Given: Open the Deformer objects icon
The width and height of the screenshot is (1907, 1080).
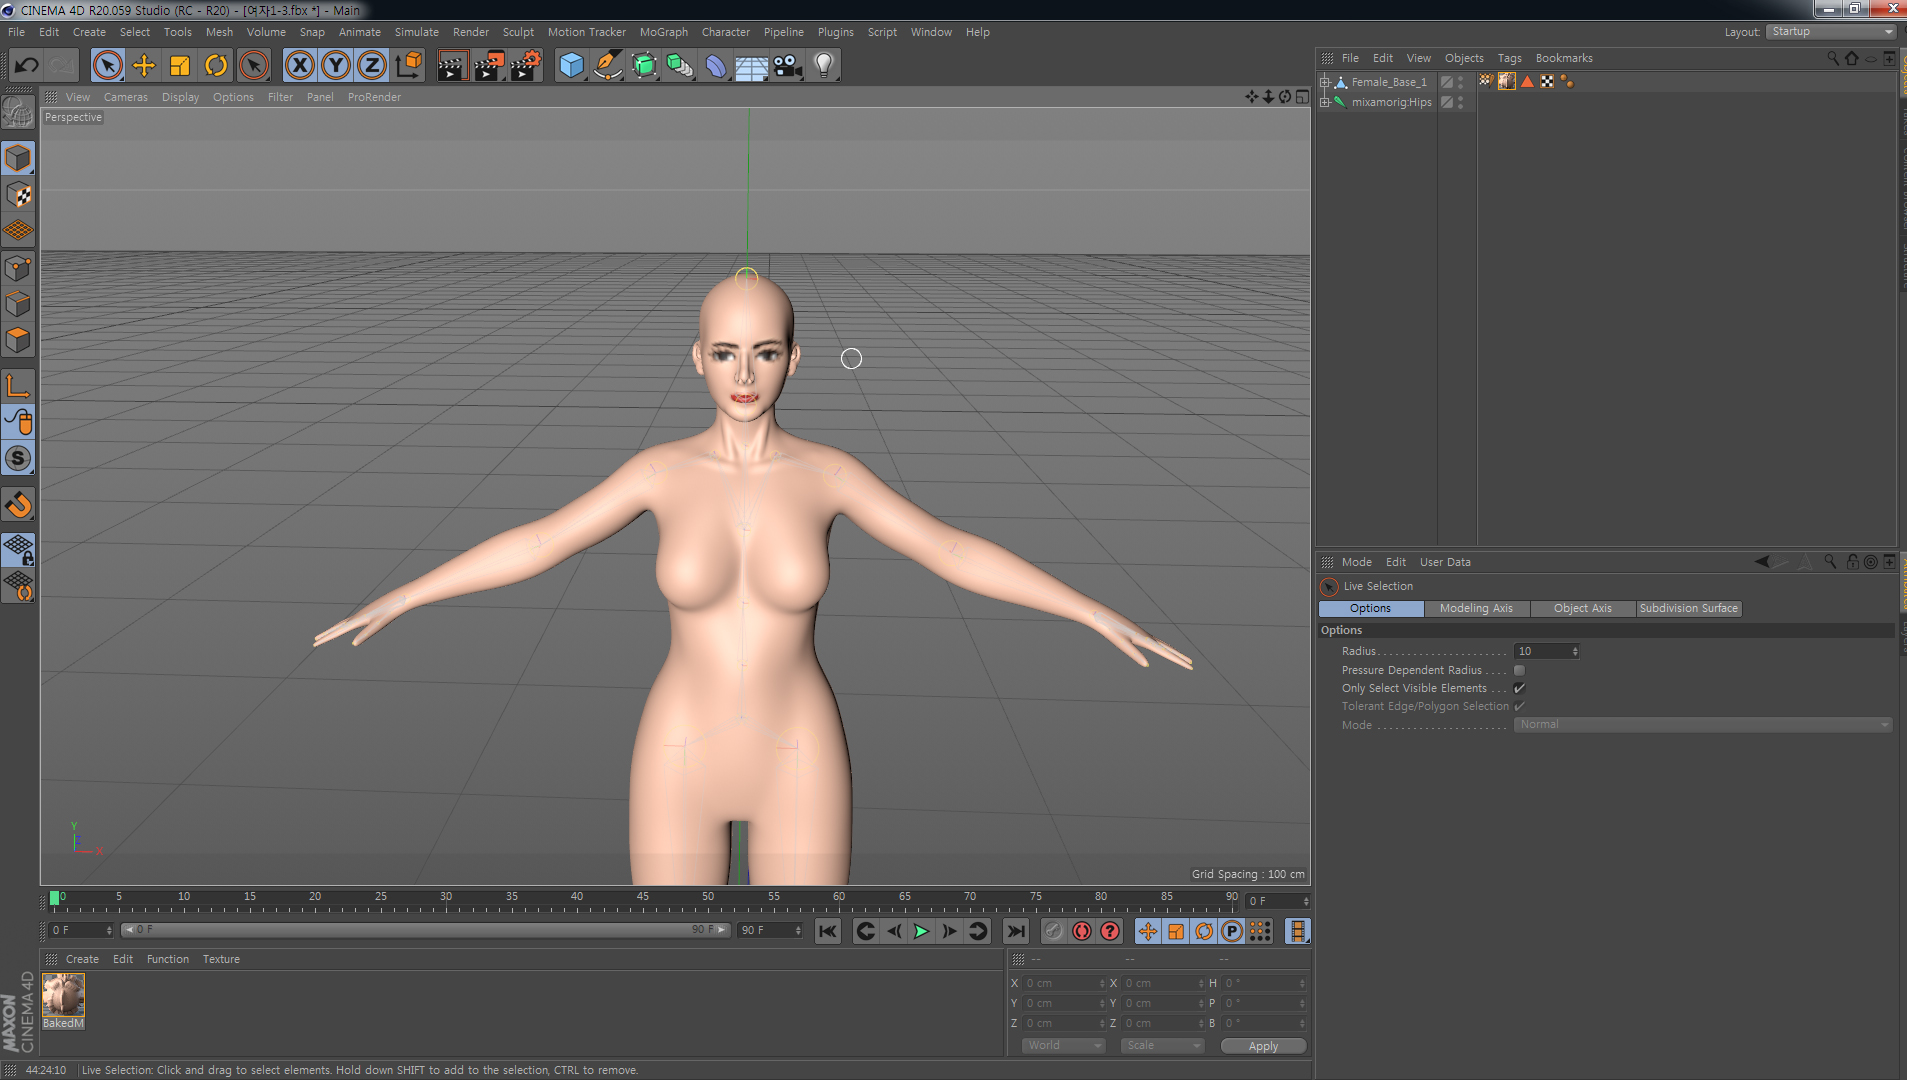Looking at the screenshot, I should click(x=716, y=66).
